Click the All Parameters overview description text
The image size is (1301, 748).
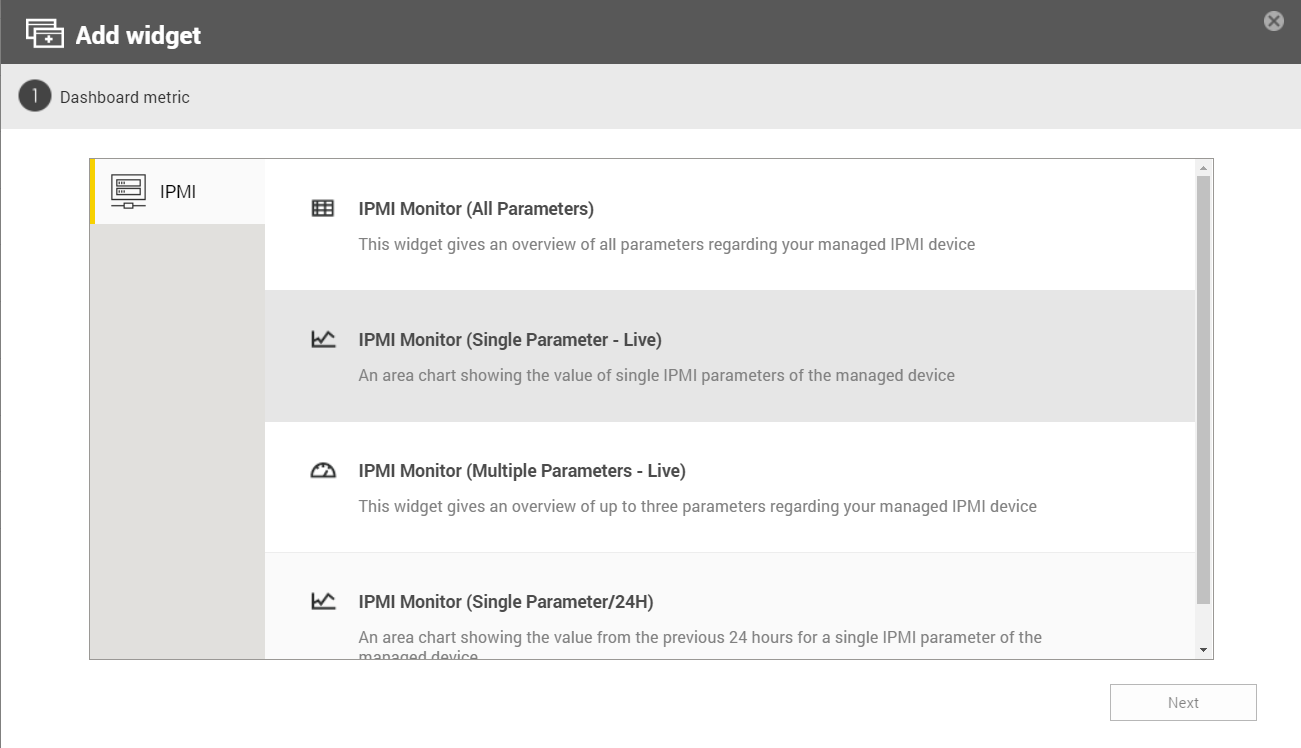666,244
